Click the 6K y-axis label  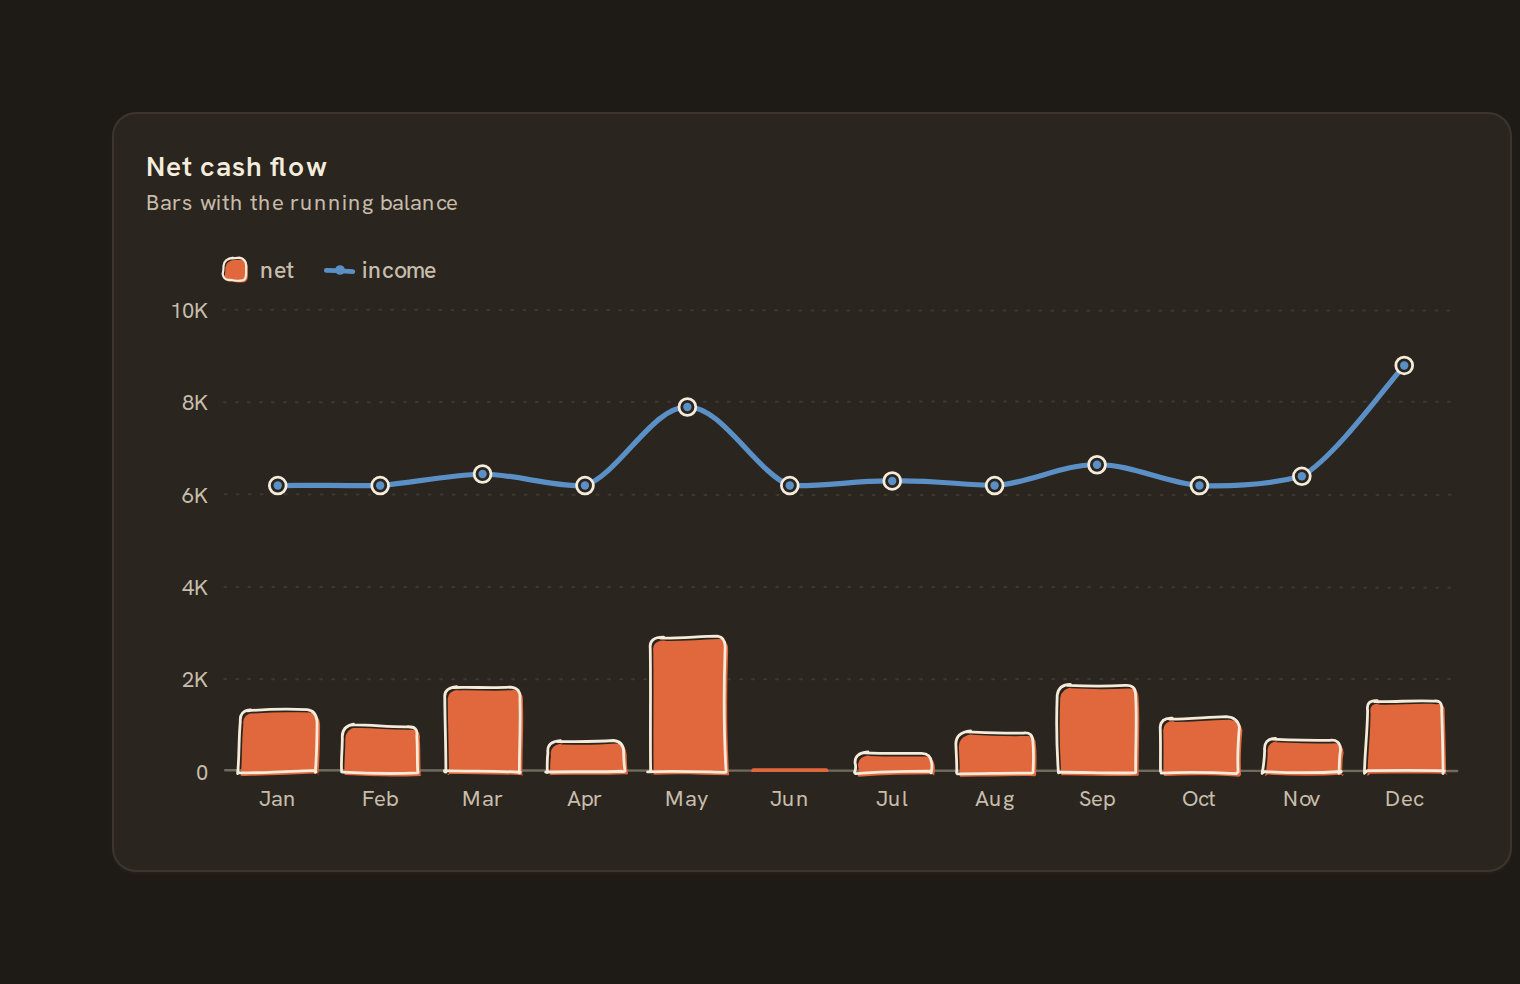tap(195, 496)
